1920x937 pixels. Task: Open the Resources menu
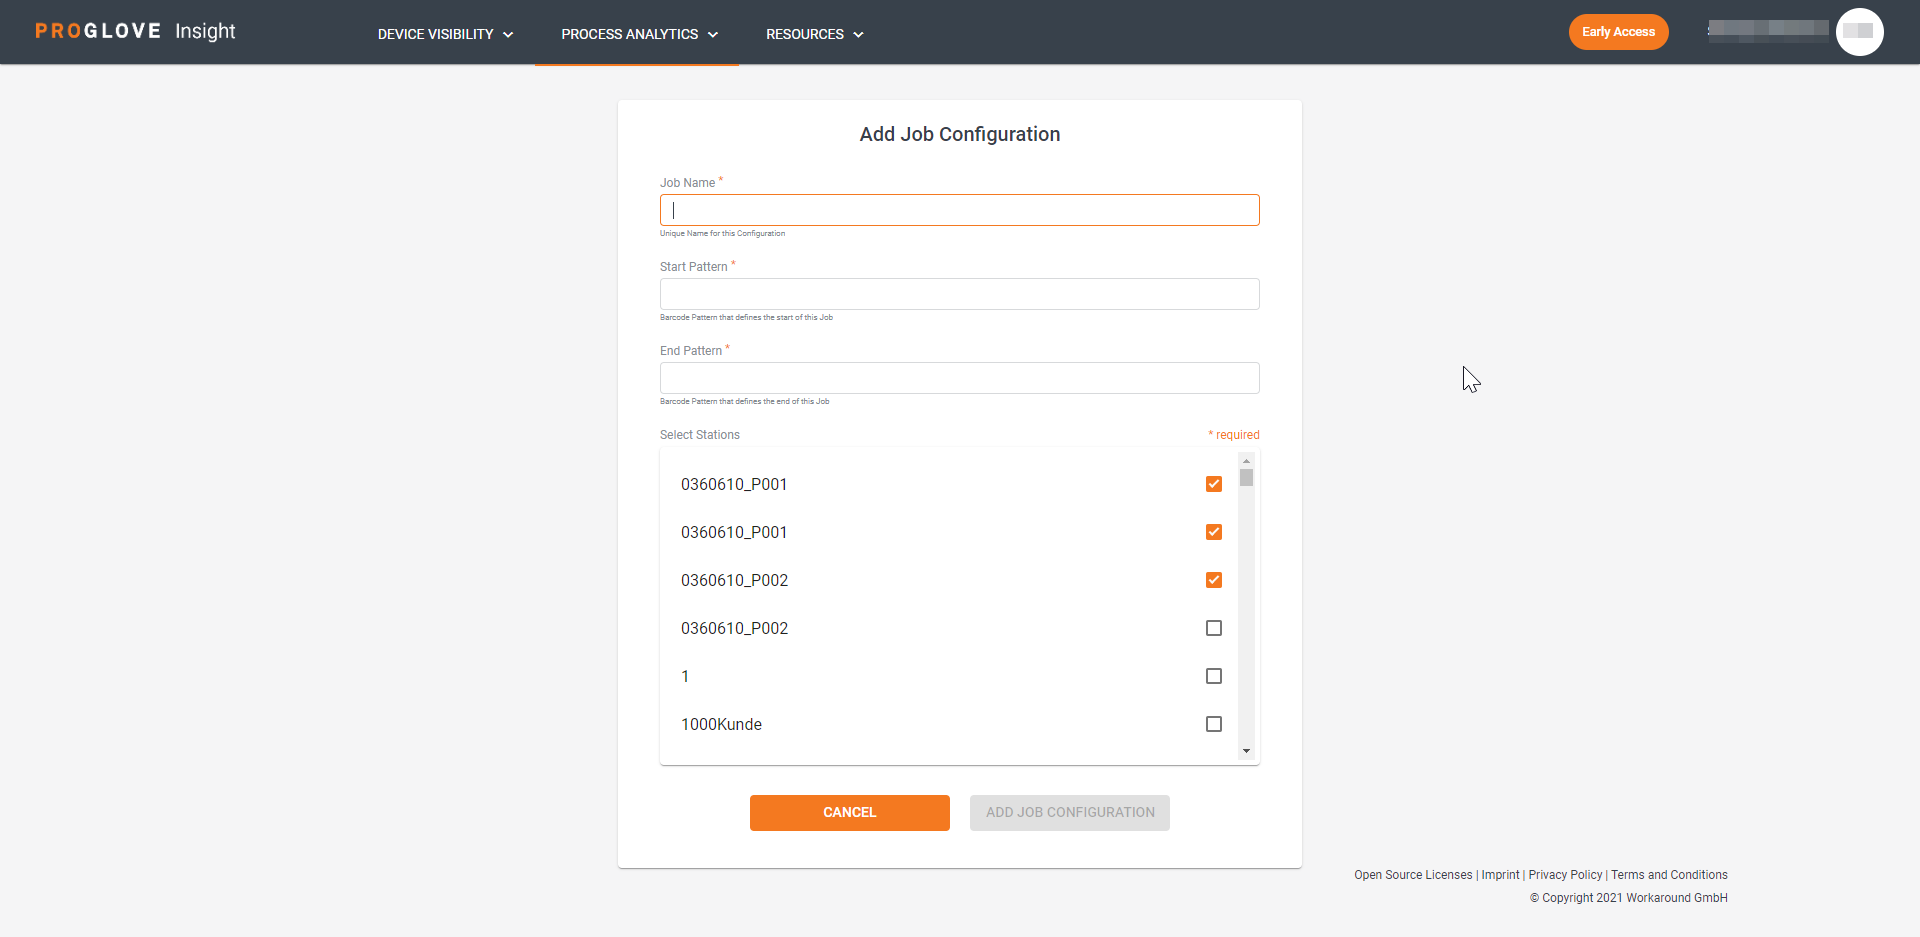(x=814, y=34)
